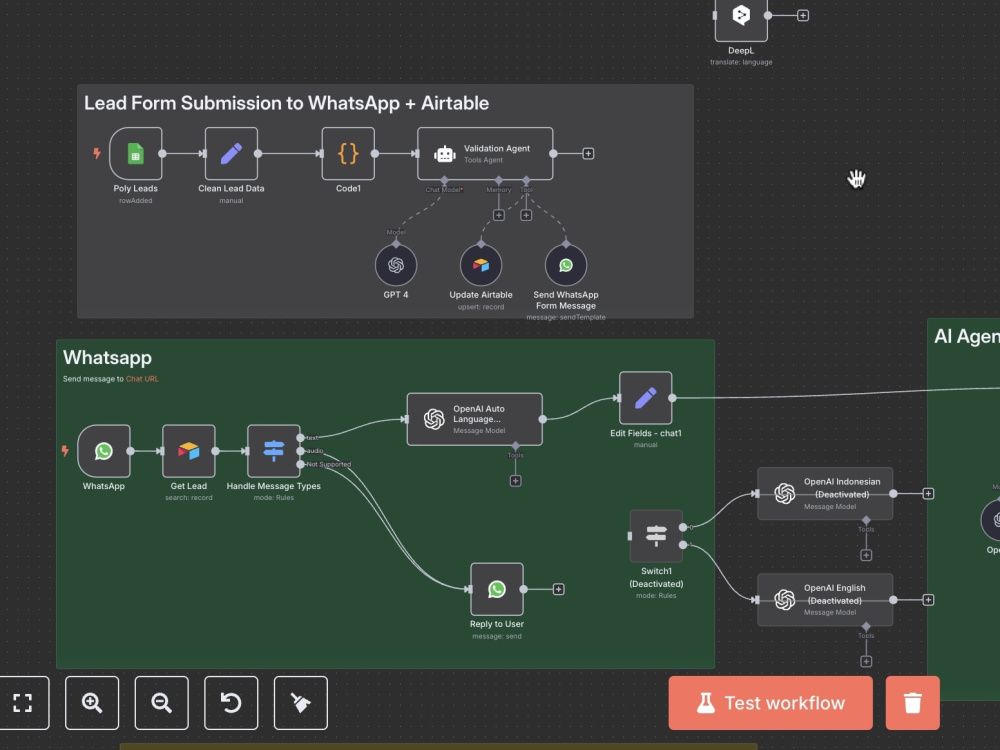Fit workflow to view
Image resolution: width=1000 pixels, height=750 pixels.
(x=23, y=703)
